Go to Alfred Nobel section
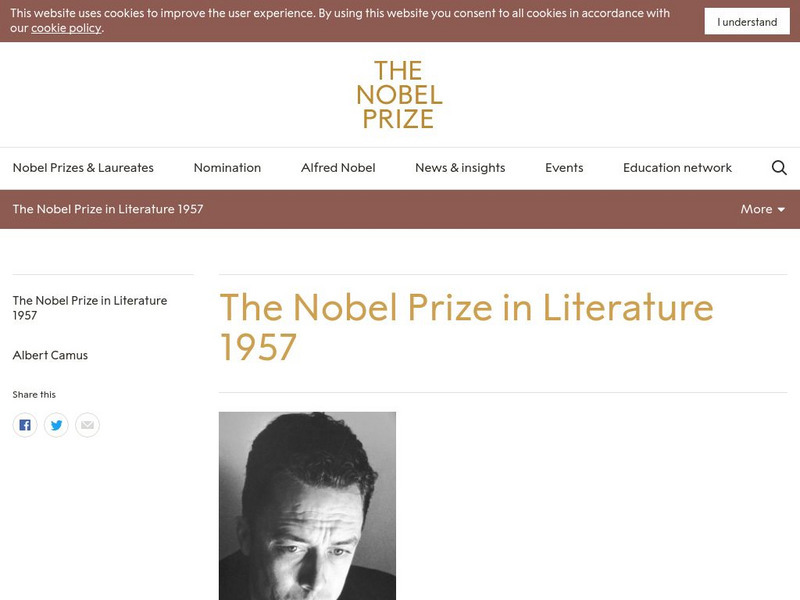 [x=338, y=168]
